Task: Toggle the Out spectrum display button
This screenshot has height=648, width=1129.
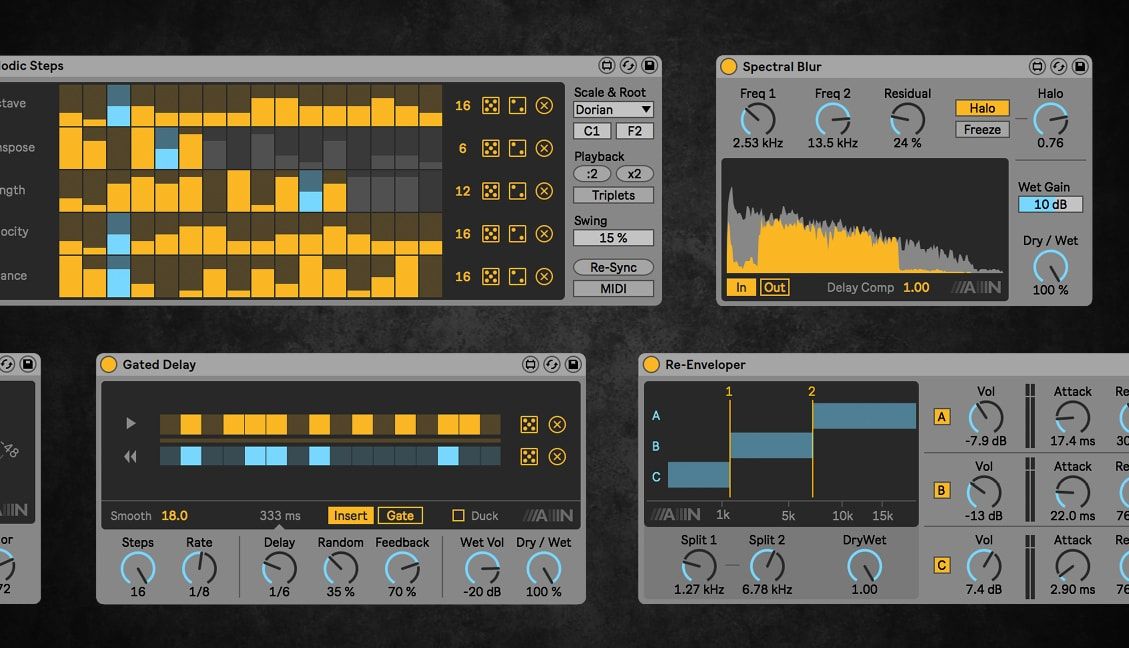Action: click(775, 287)
